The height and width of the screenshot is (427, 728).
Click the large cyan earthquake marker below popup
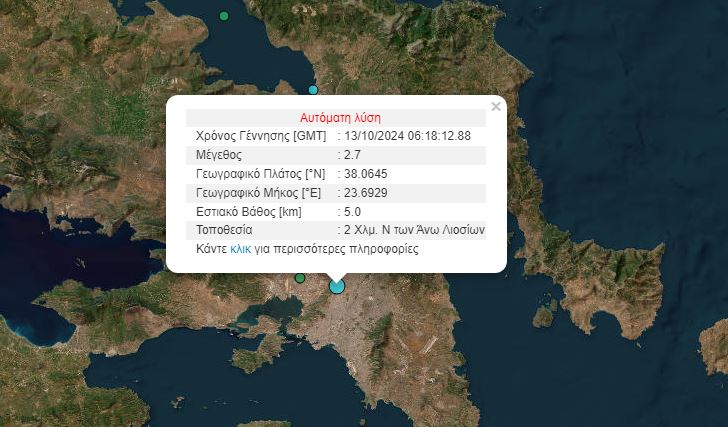(337, 286)
